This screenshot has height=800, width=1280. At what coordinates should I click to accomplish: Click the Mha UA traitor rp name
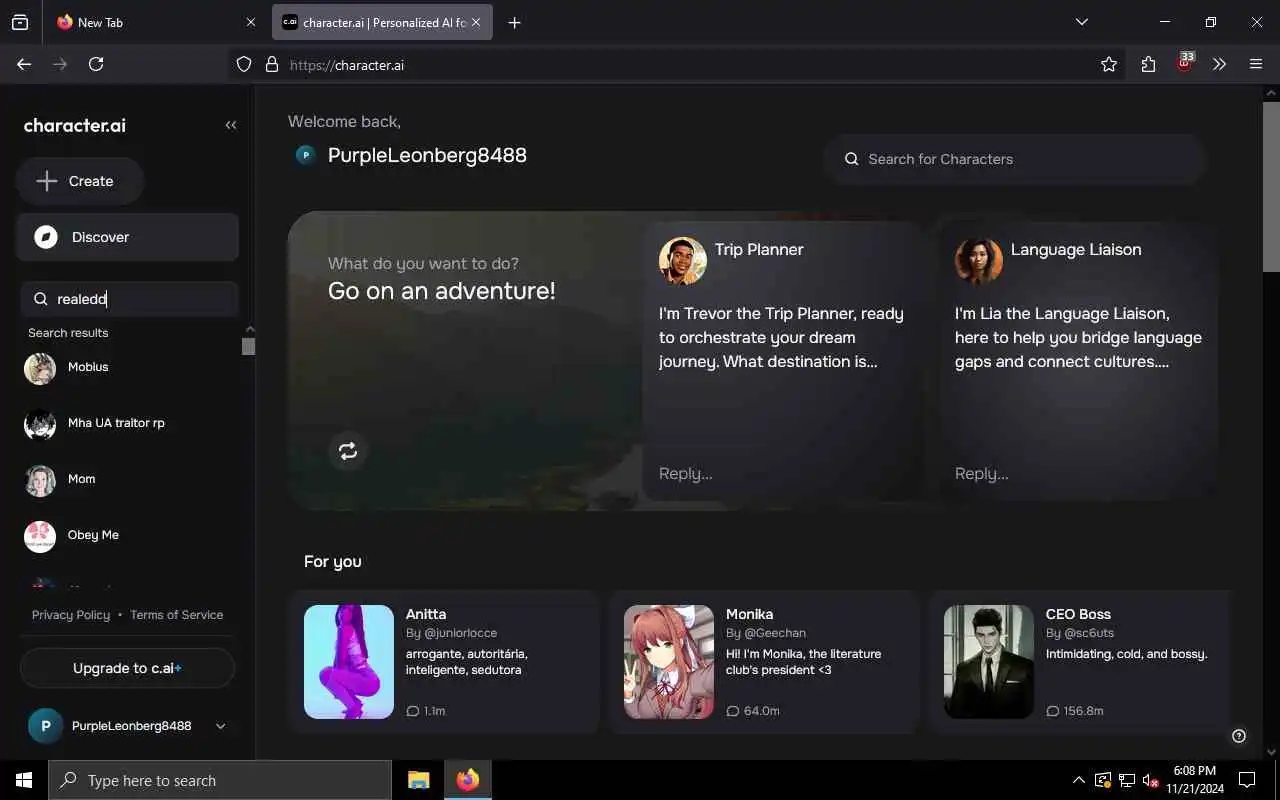click(116, 423)
